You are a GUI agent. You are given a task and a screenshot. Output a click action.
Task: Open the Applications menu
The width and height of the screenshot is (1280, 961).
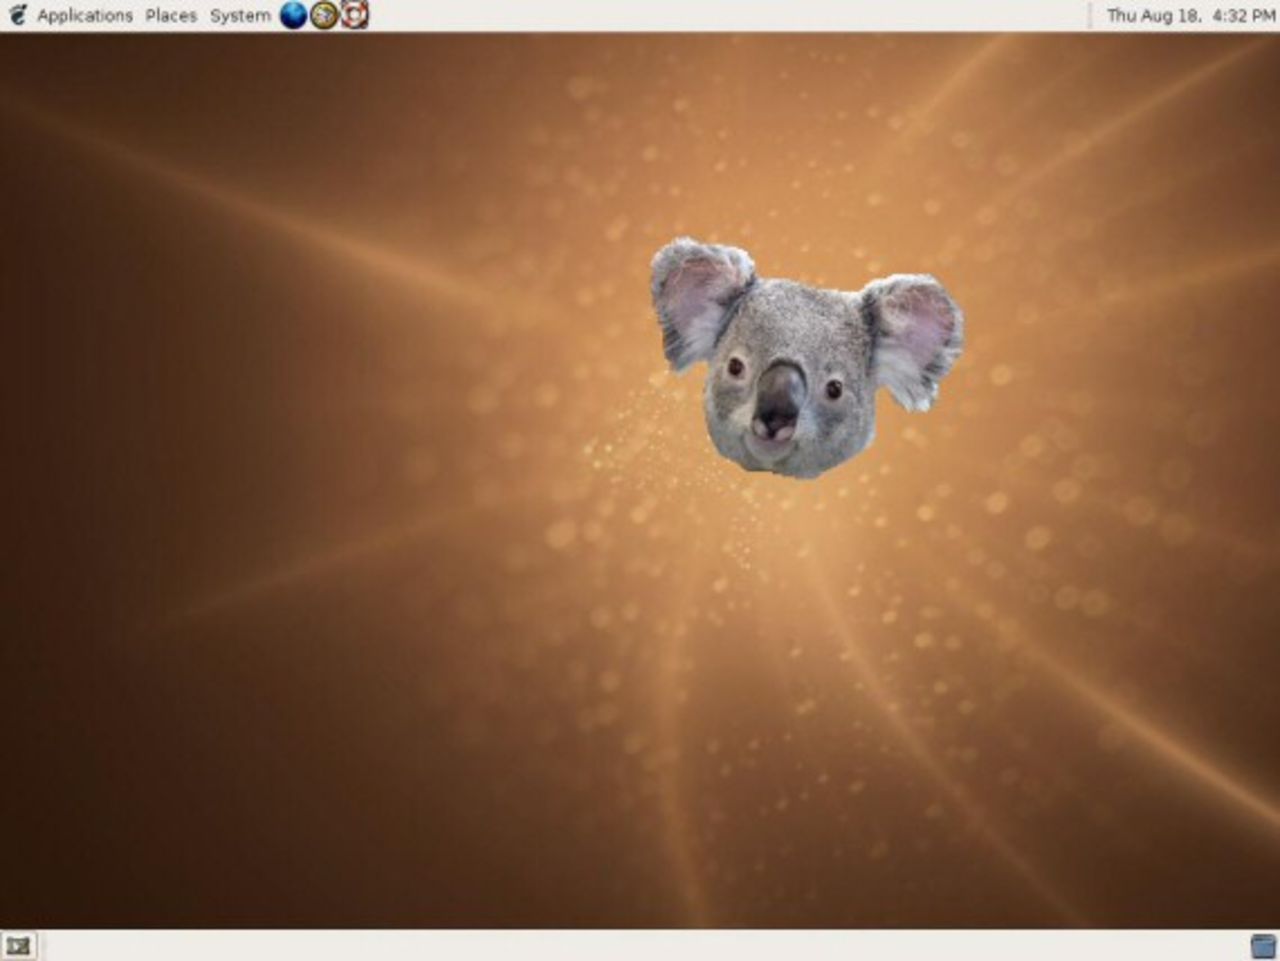click(x=85, y=16)
